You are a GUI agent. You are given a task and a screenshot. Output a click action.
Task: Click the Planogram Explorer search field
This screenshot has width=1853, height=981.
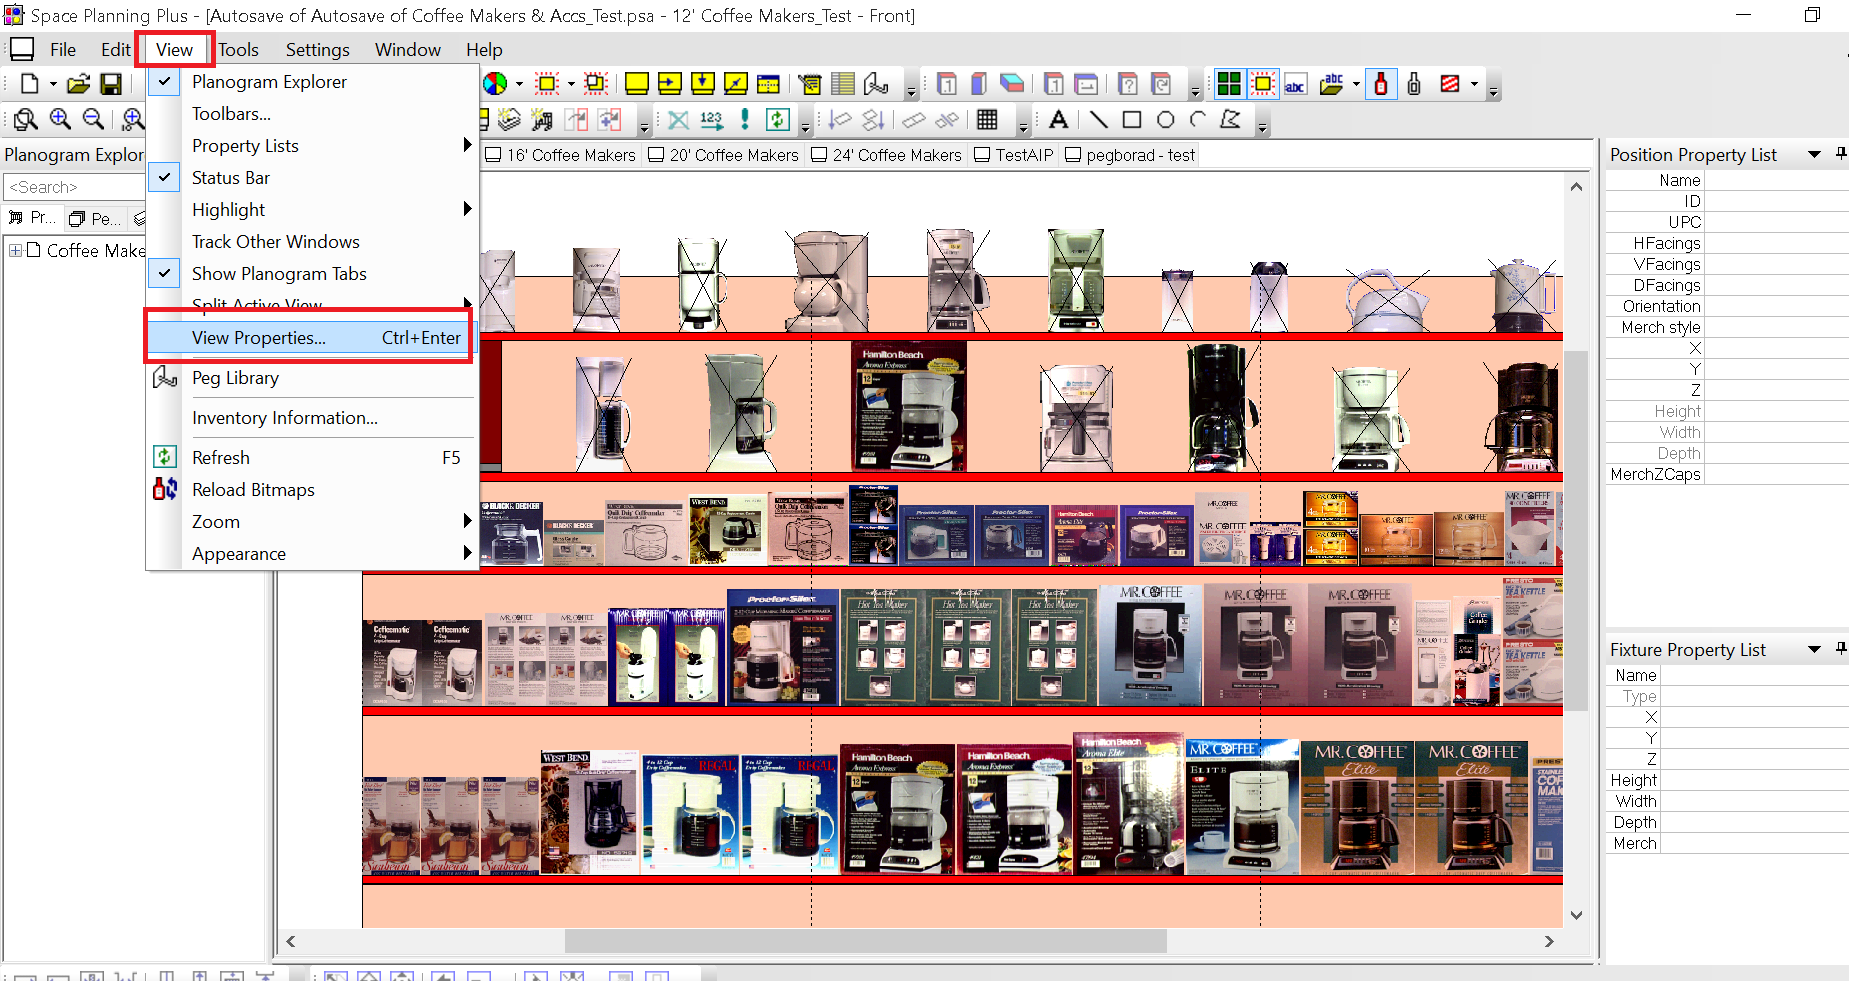(x=75, y=187)
